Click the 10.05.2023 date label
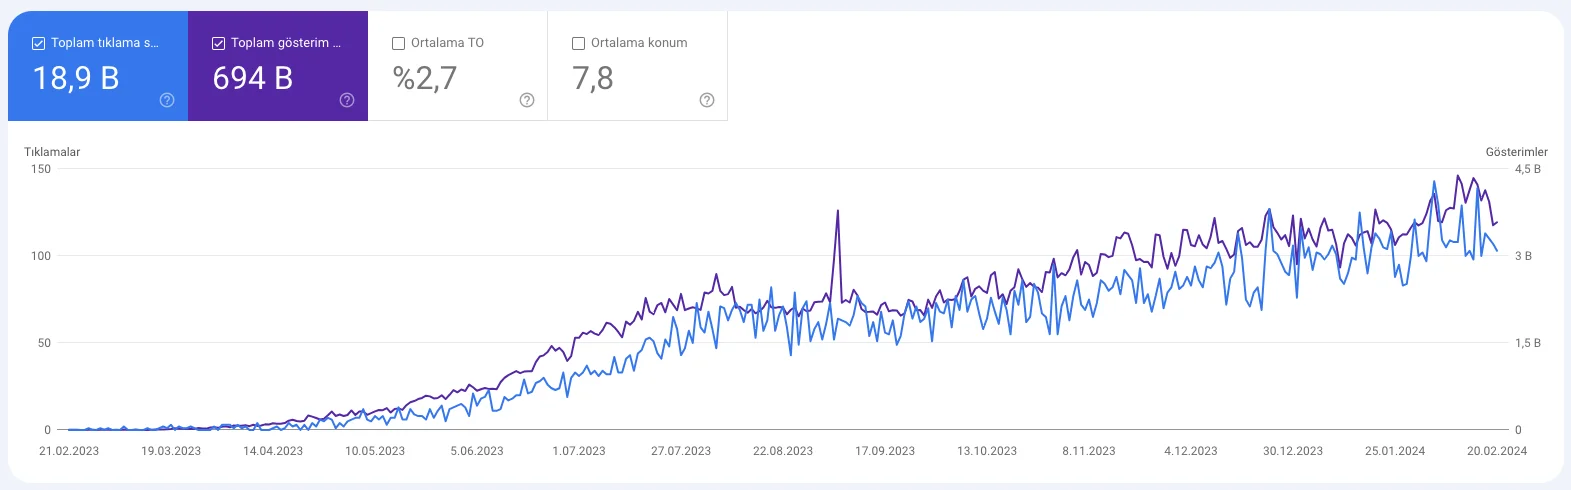 375,451
